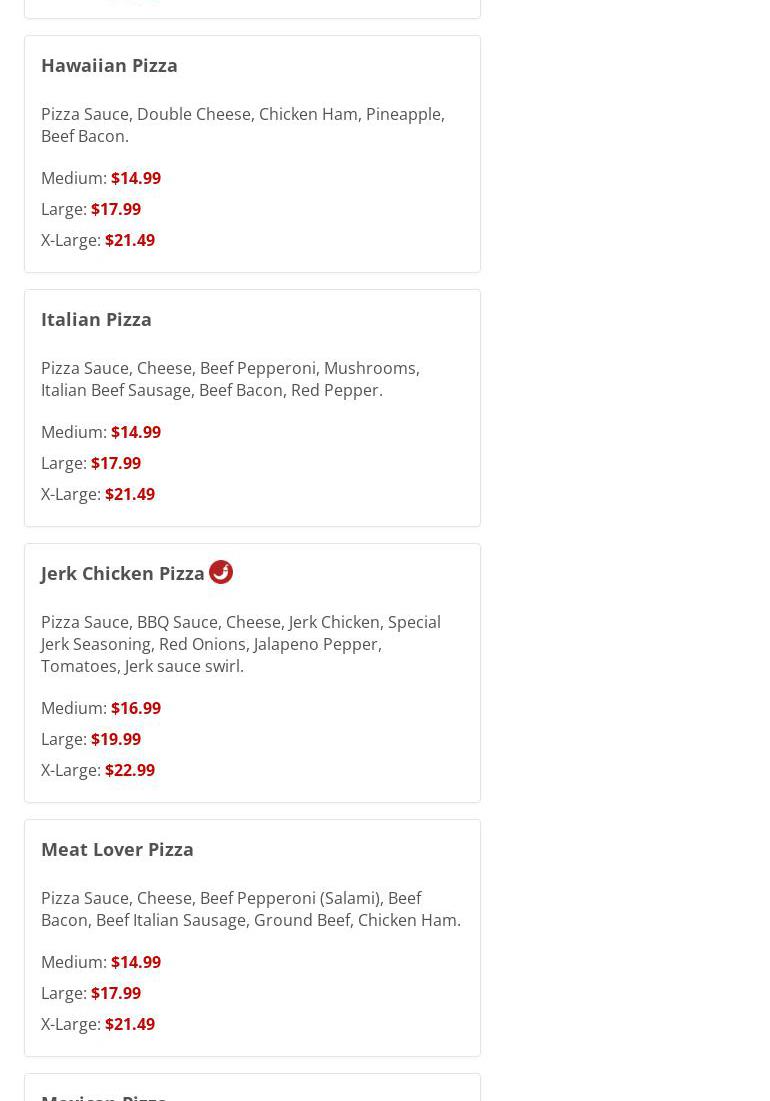Click the Jerk Chicken Pizza ingredients description
The image size is (770, 1101).
coord(241,644)
